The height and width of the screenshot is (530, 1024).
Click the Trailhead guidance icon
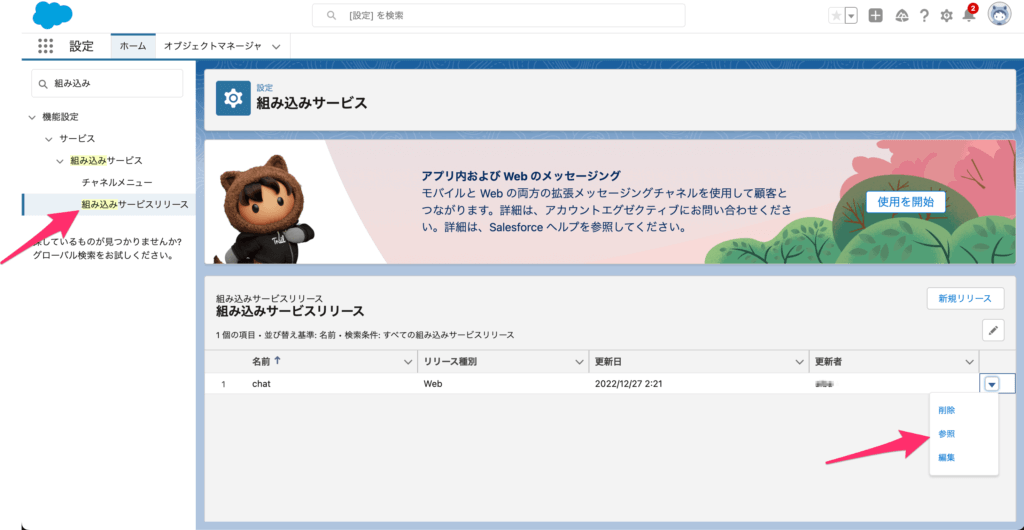click(x=902, y=16)
